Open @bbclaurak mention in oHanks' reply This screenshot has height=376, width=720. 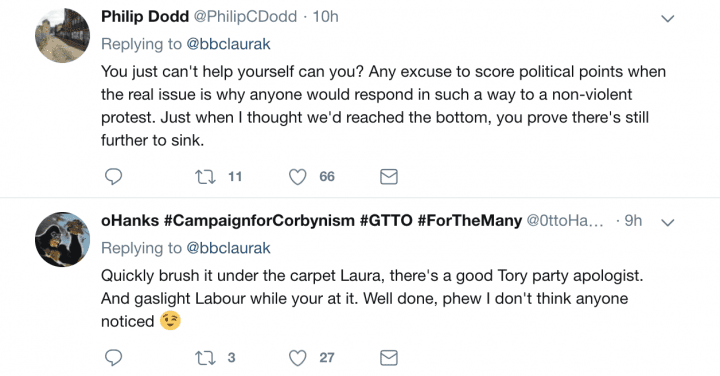228,248
